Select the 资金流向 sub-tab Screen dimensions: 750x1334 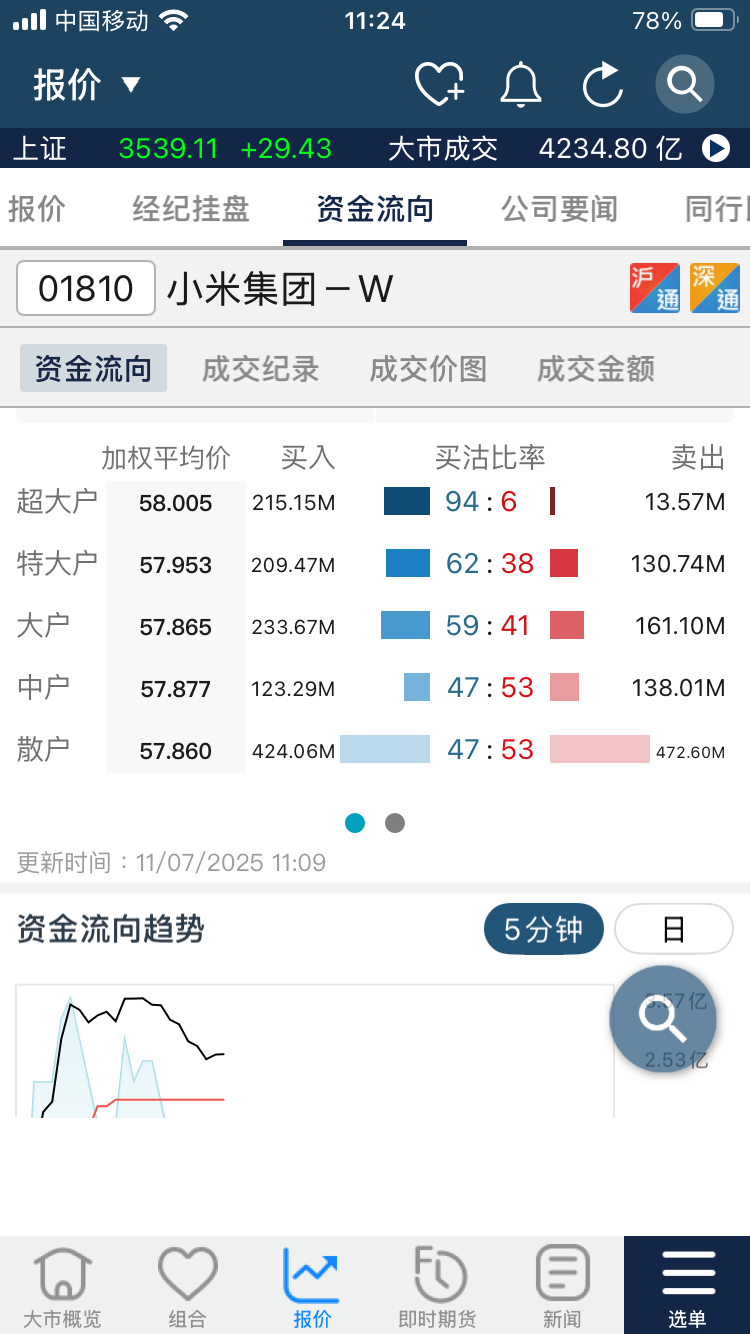click(x=93, y=369)
